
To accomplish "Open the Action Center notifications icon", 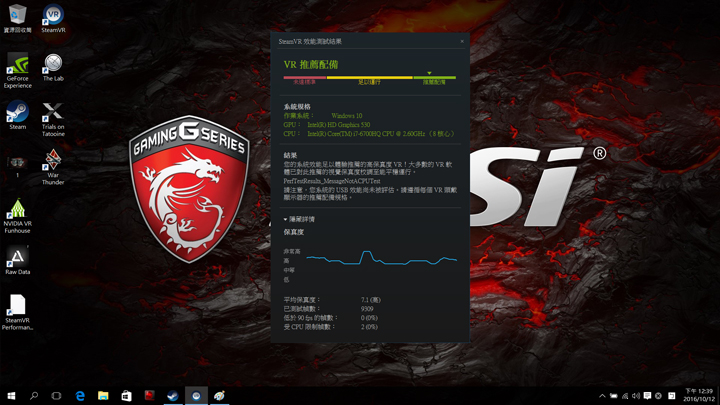I will [x=647, y=396].
